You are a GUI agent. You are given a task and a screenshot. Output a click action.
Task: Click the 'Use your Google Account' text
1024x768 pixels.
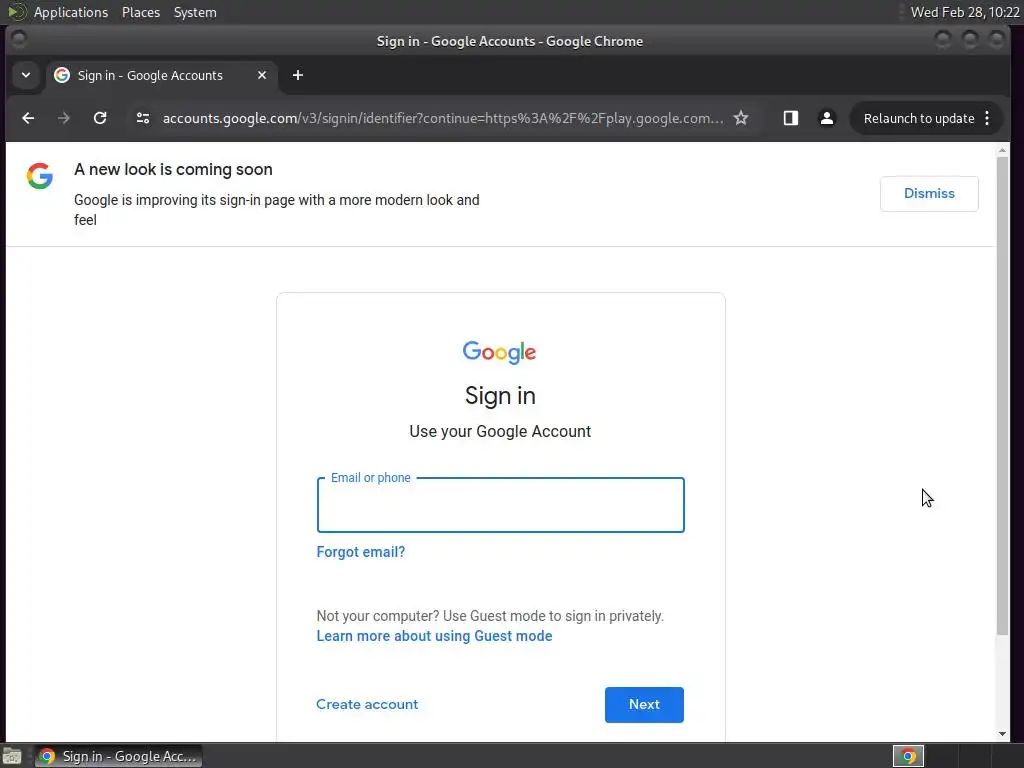500,432
